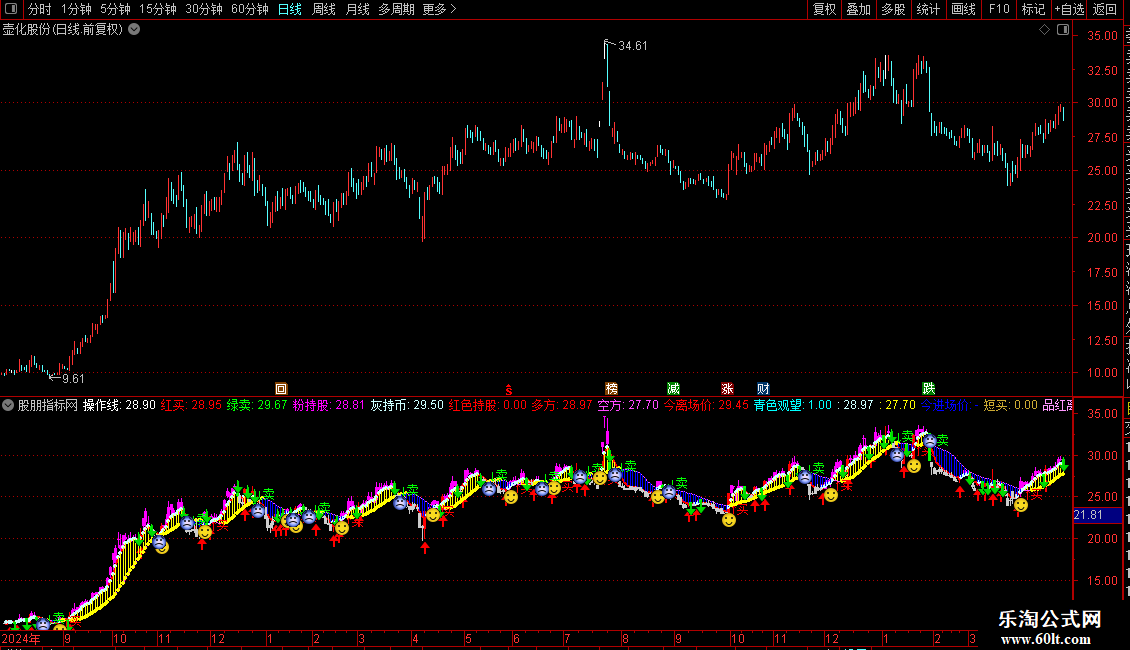Open the 多股 multi-stock view
Image resolution: width=1130 pixels, height=650 pixels.
coord(893,9)
